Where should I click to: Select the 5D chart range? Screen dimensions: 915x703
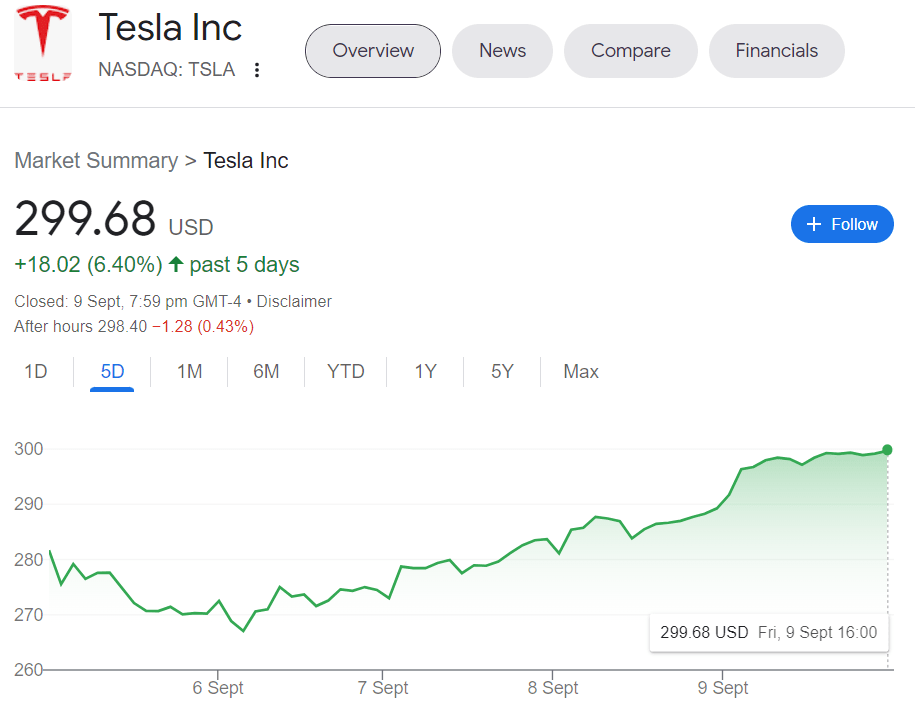tap(112, 372)
